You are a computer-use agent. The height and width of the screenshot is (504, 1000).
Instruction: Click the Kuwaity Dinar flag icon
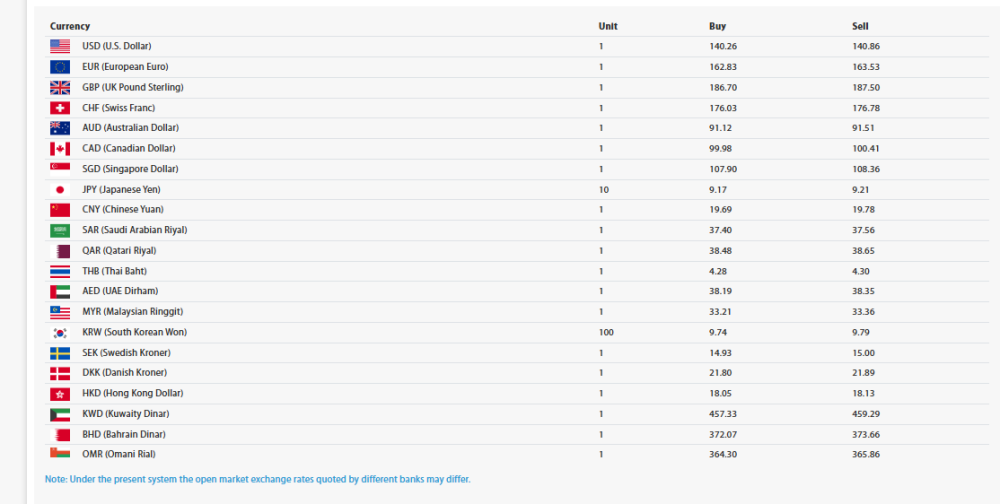point(60,414)
